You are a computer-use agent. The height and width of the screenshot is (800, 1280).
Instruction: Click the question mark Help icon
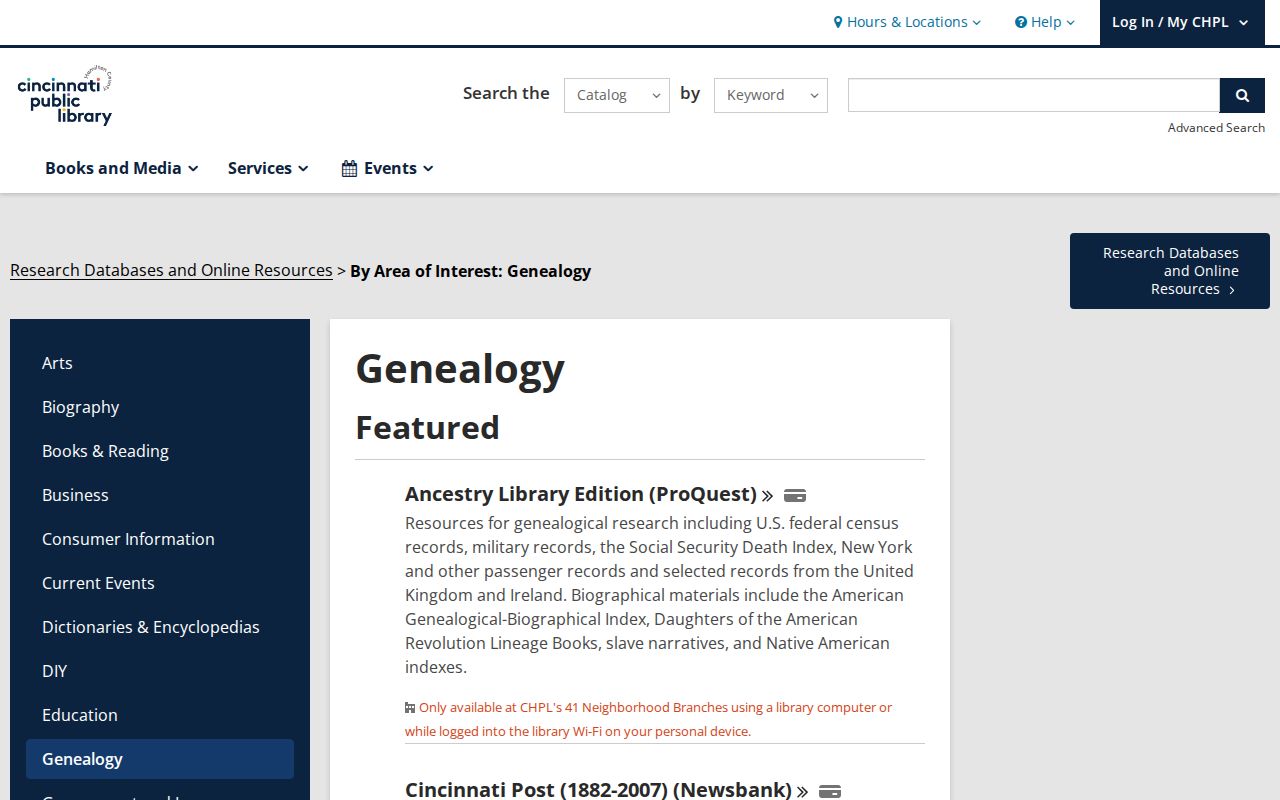pyautogui.click(x=1021, y=22)
